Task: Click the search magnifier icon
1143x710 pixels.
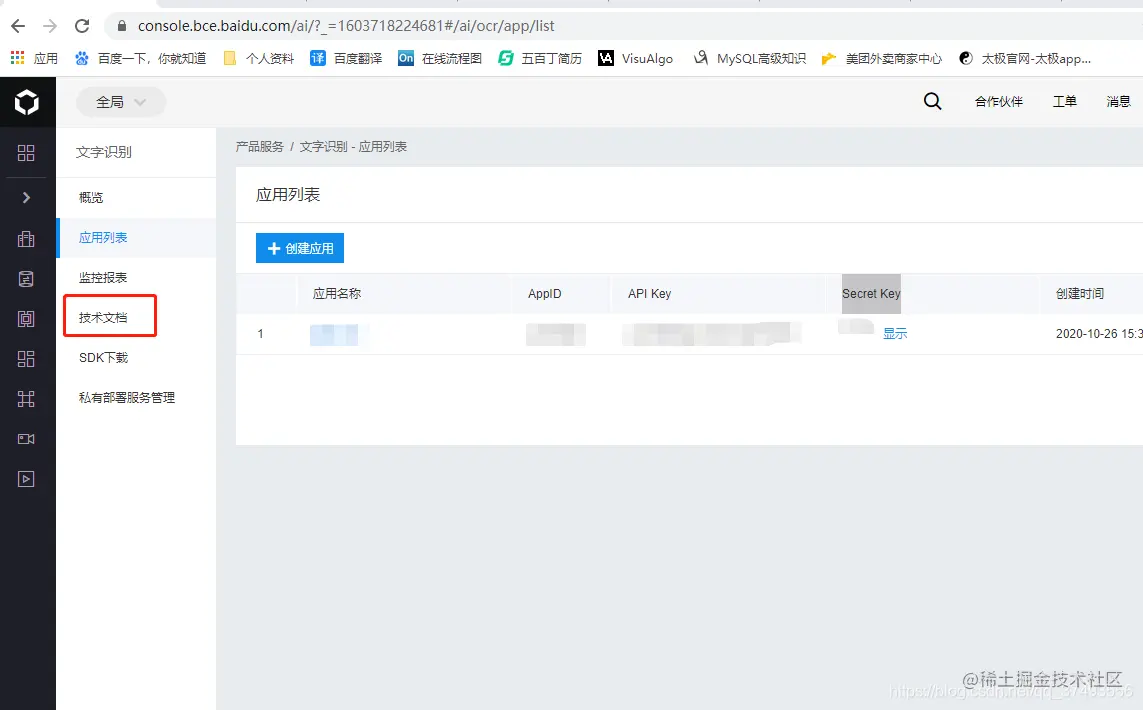Action: pos(932,101)
